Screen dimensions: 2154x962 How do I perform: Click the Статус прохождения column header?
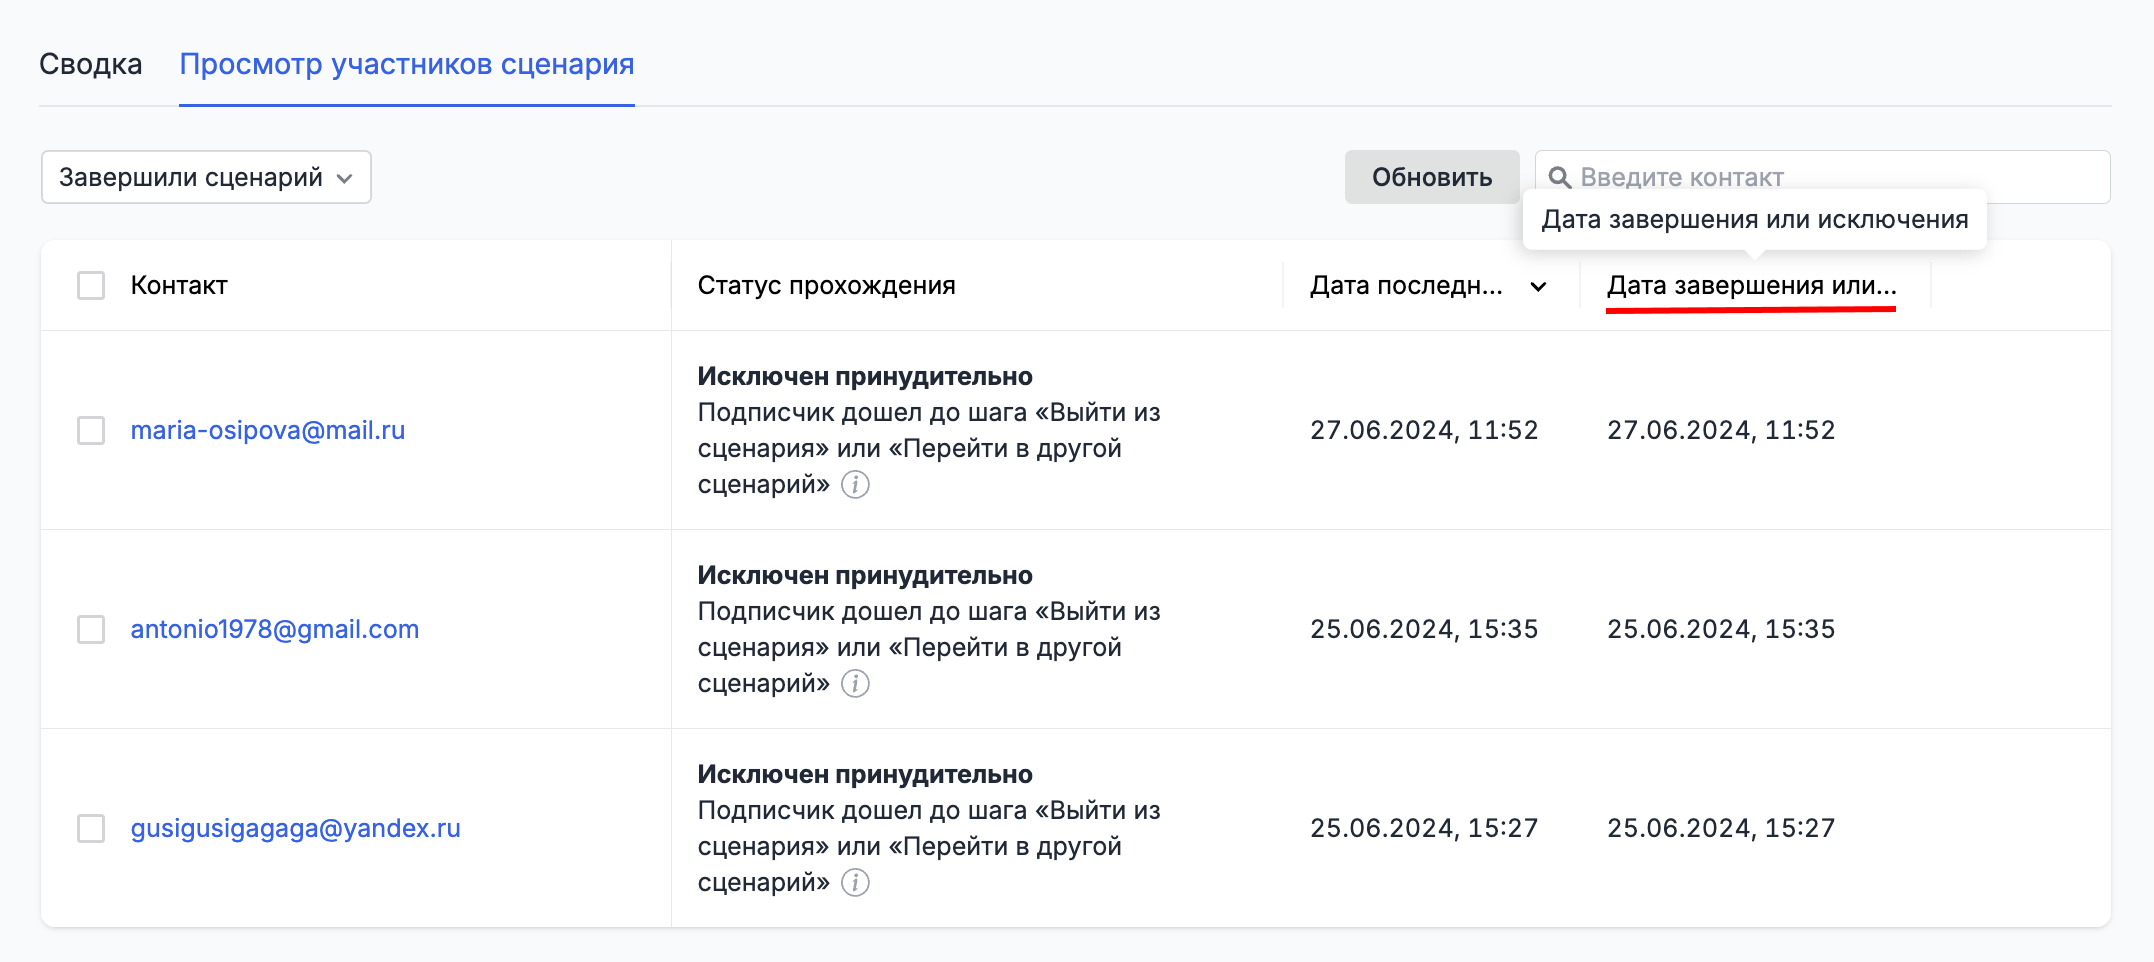pos(826,286)
